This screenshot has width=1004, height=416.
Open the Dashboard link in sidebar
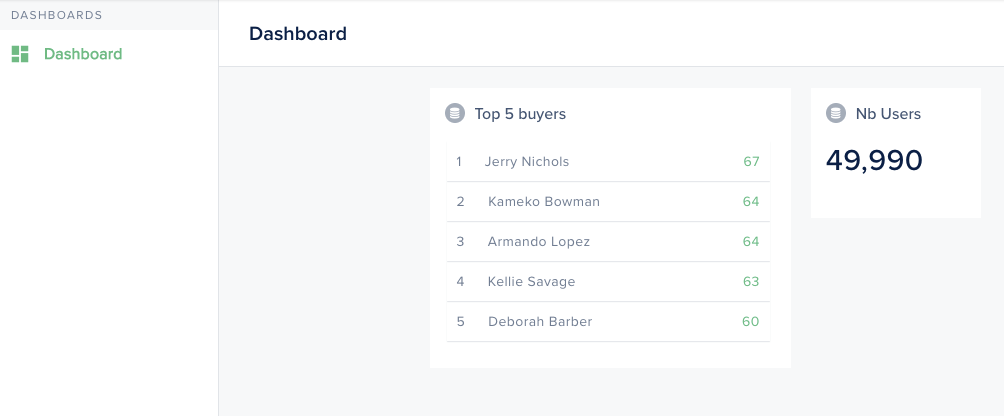83,54
